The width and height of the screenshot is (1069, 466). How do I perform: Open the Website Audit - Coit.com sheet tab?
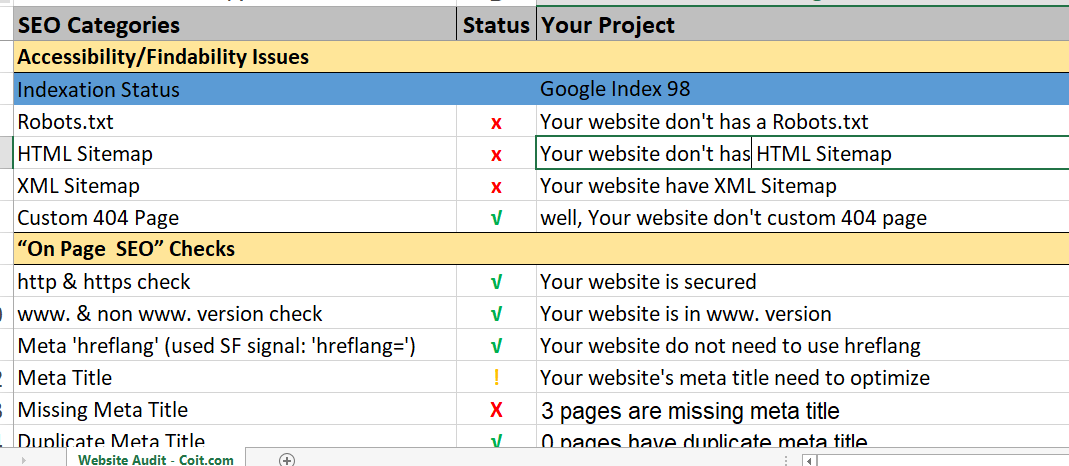(x=156, y=459)
